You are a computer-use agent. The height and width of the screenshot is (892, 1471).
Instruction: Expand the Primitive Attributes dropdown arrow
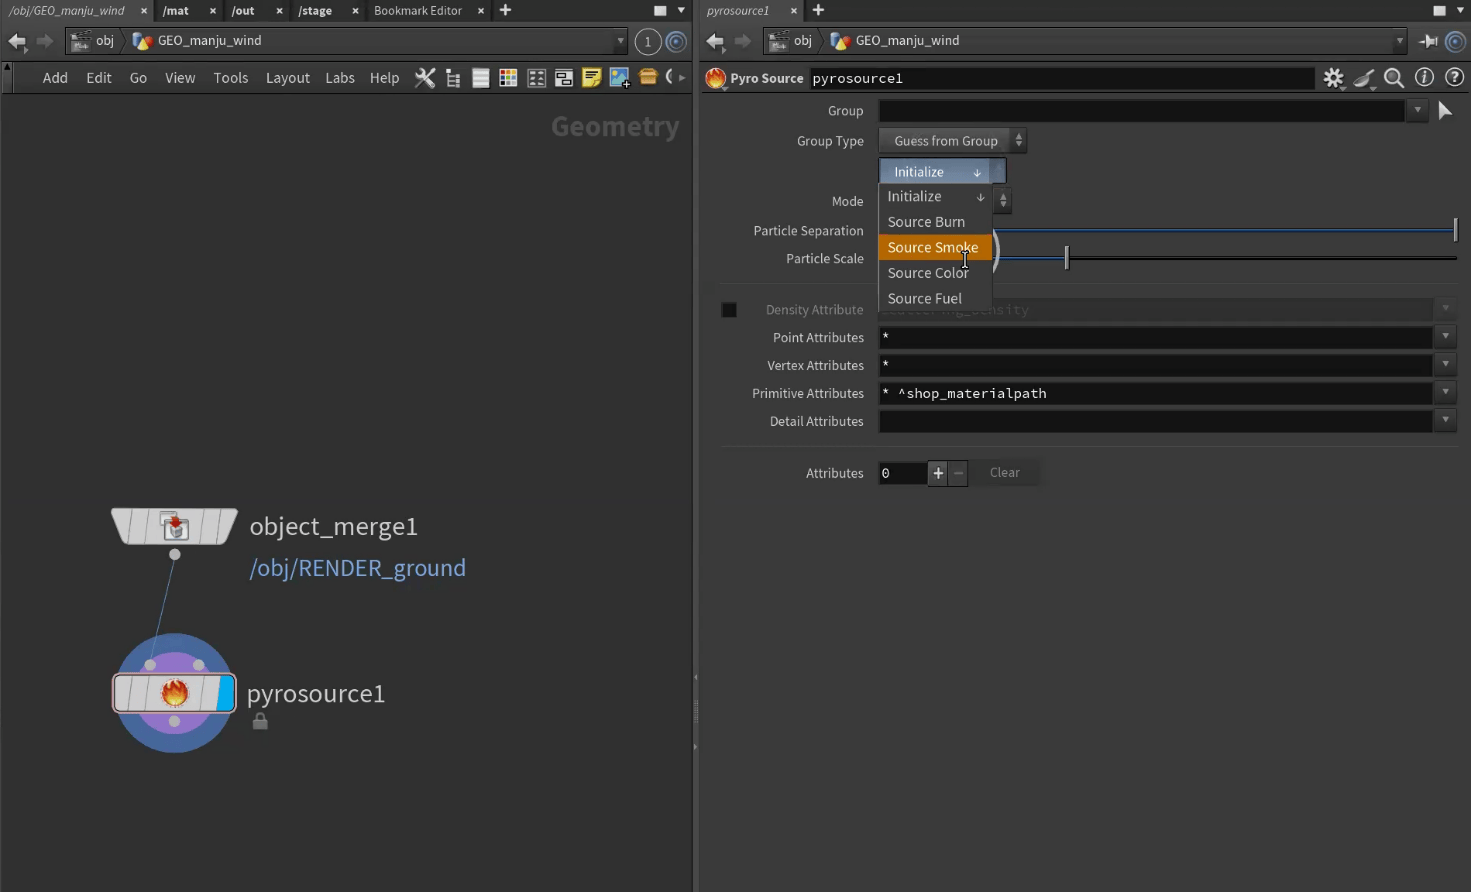tap(1445, 393)
